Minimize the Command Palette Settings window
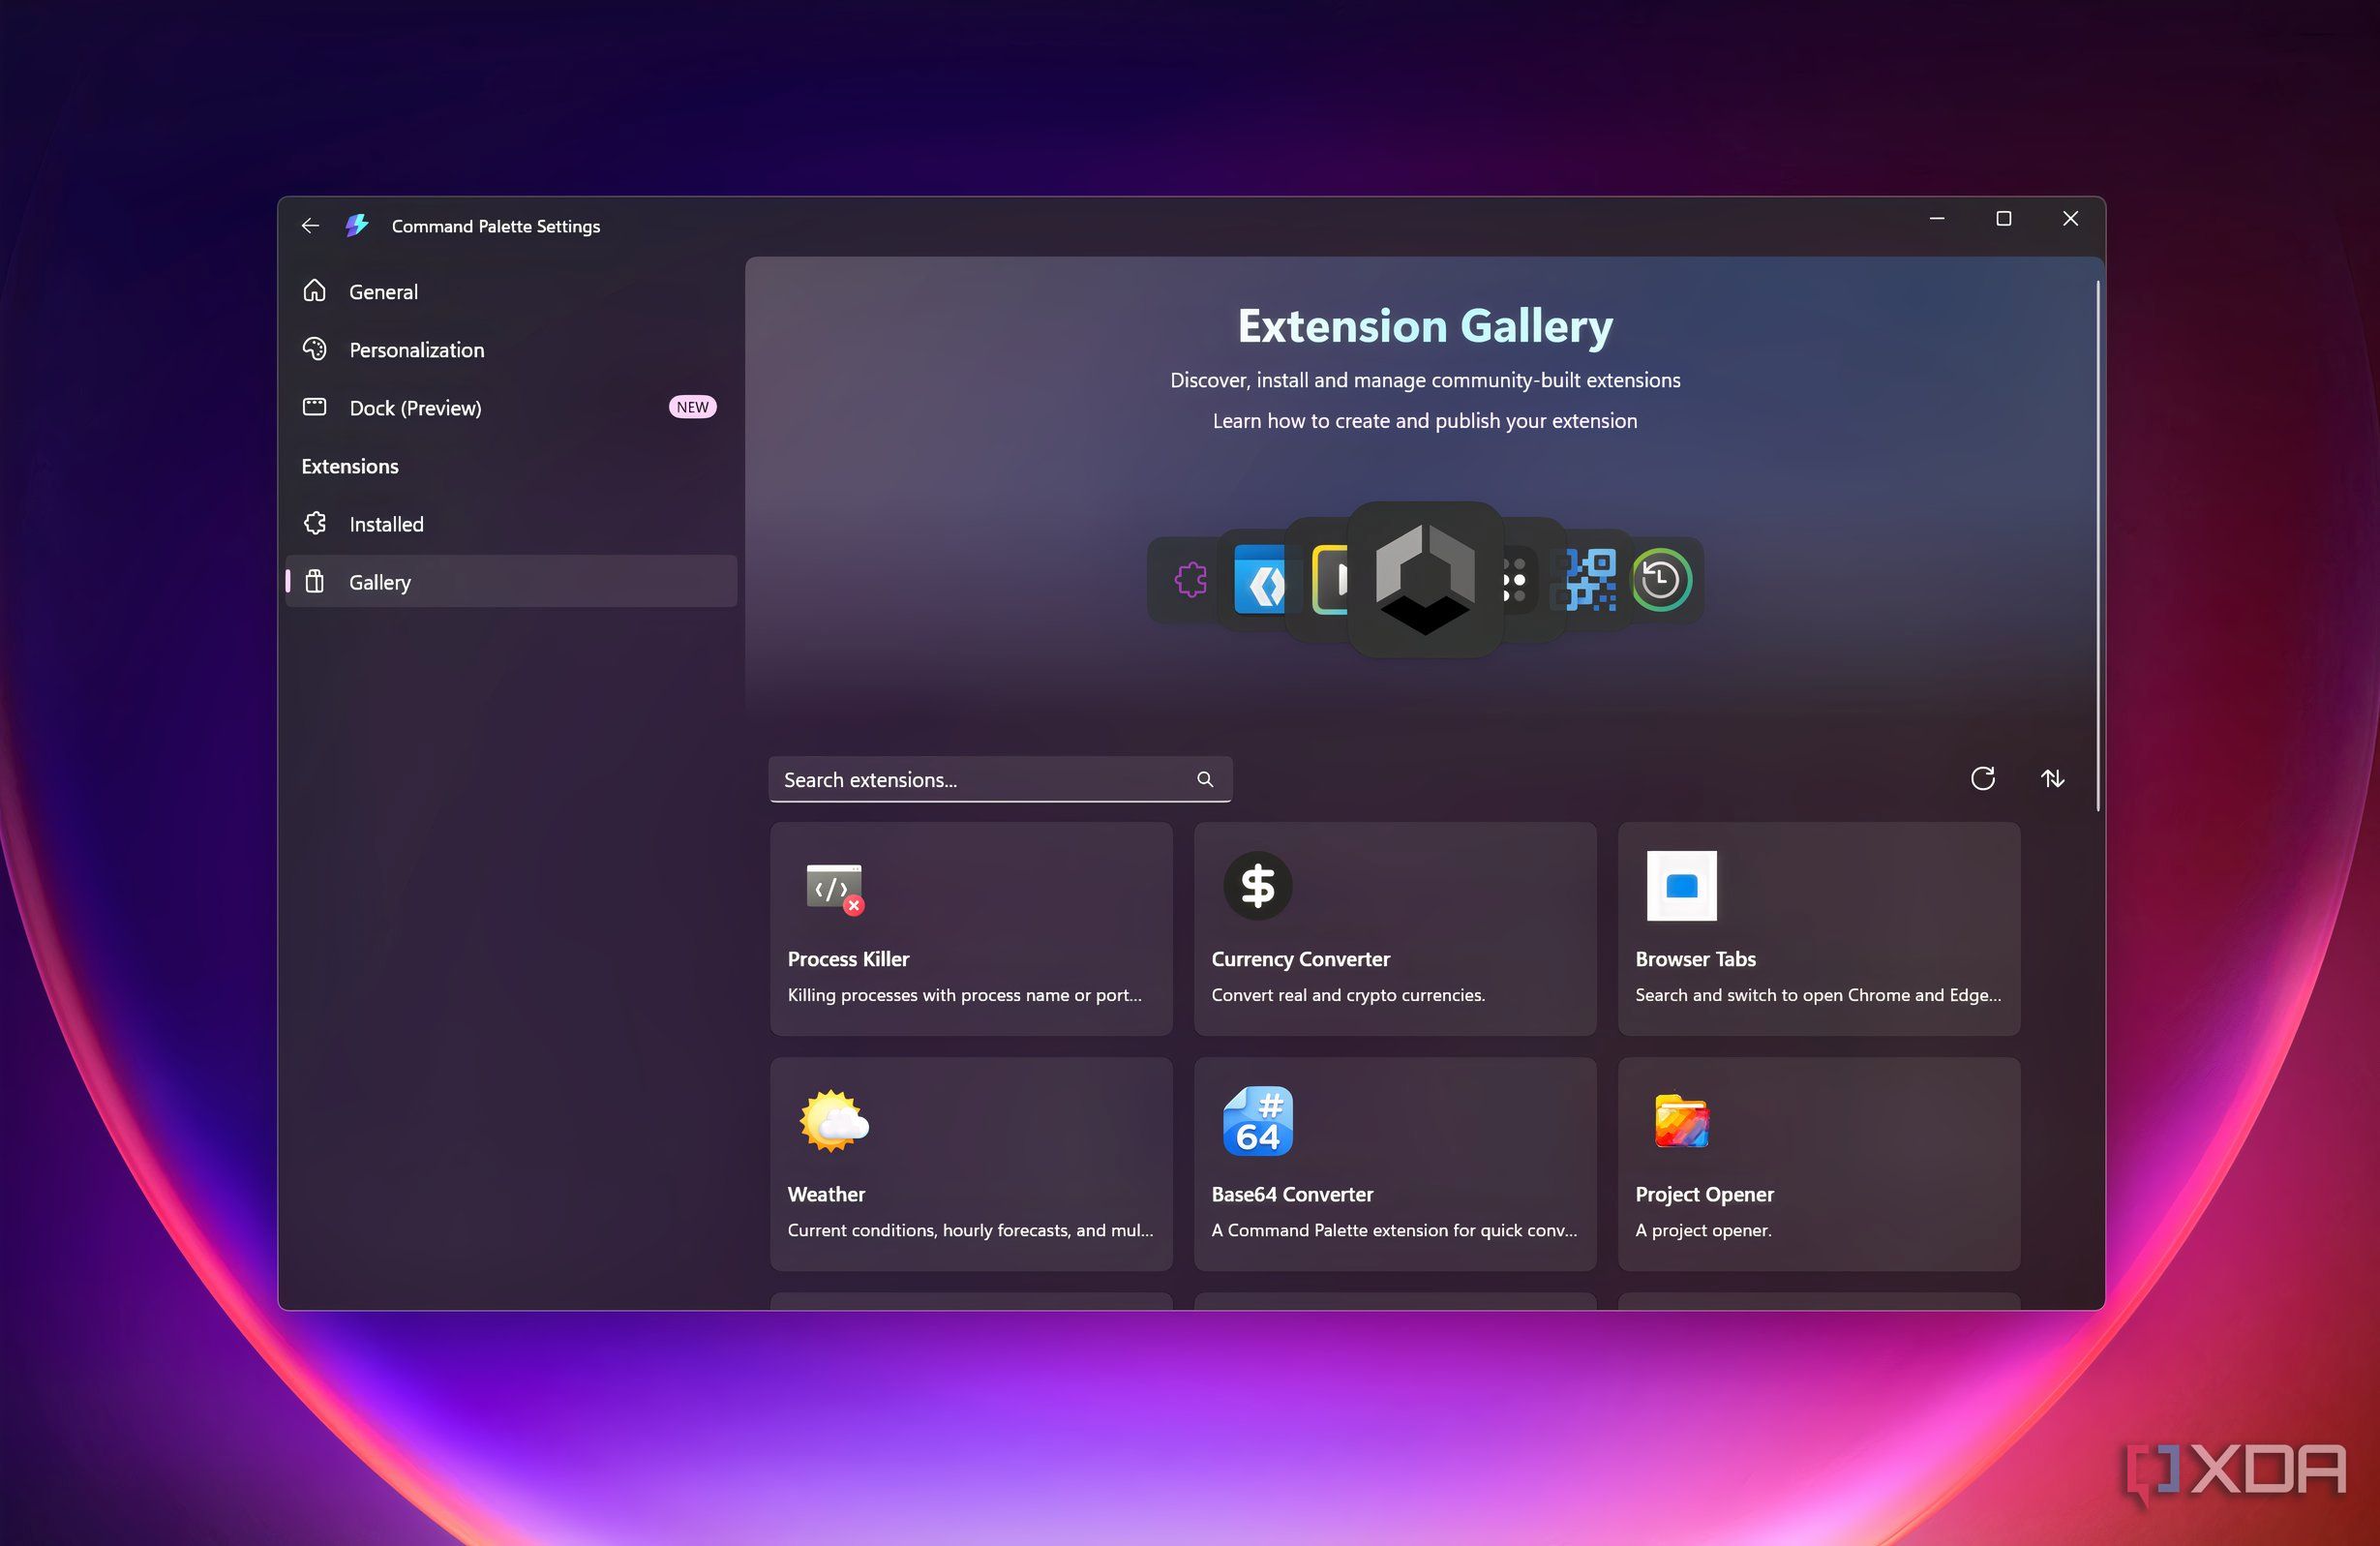2380x1546 pixels. [x=1937, y=218]
